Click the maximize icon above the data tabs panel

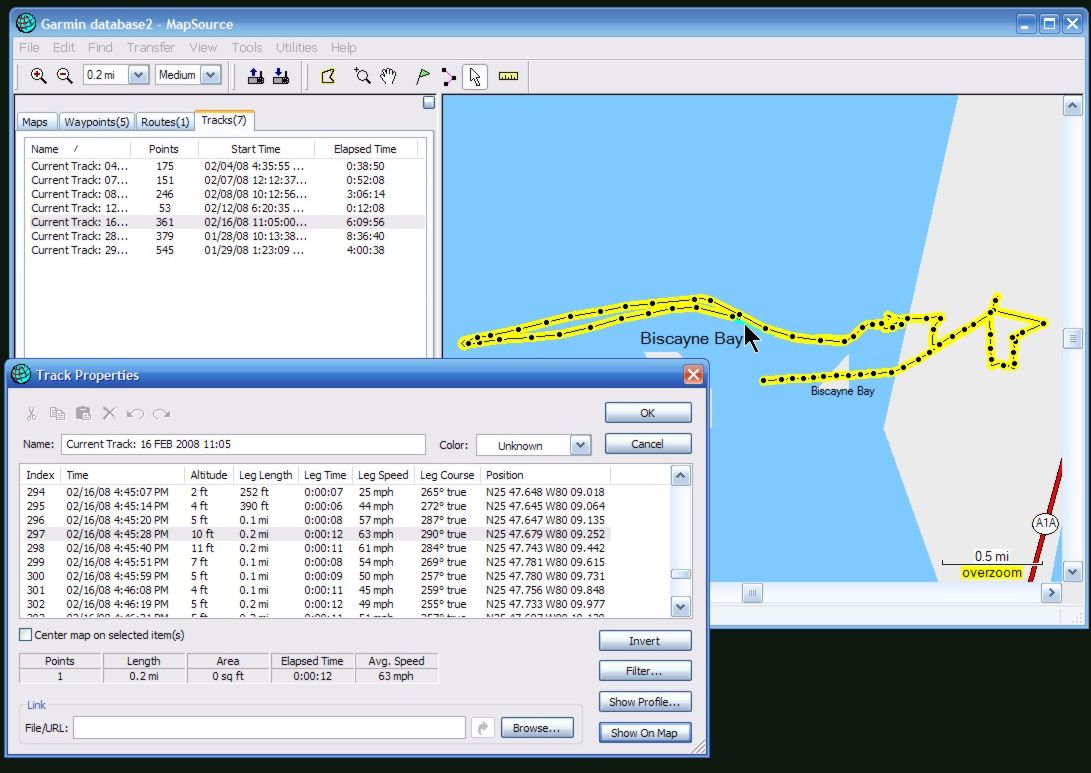coord(429,102)
